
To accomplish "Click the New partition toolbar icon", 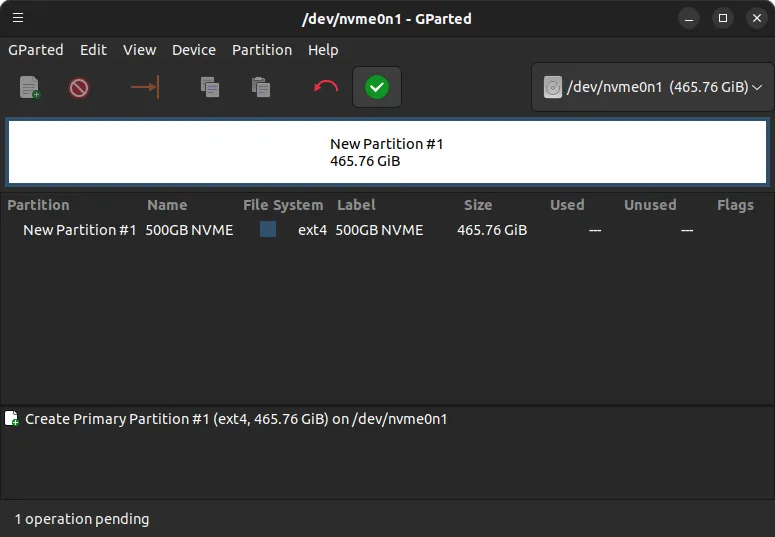I will coord(29,88).
